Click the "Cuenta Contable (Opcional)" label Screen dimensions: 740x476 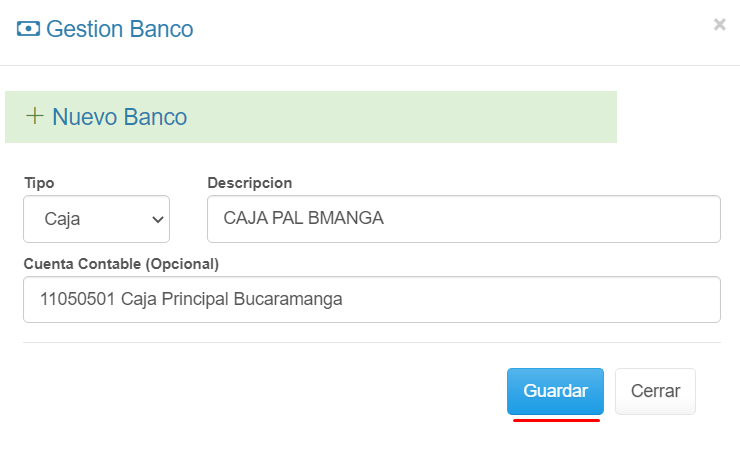coord(121,264)
